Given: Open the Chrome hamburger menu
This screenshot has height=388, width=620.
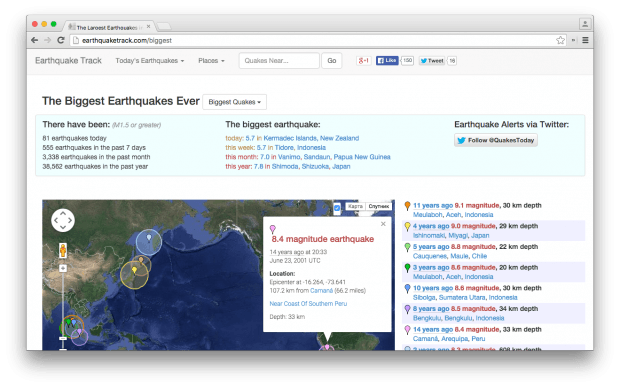Looking at the screenshot, I should [x=585, y=40].
